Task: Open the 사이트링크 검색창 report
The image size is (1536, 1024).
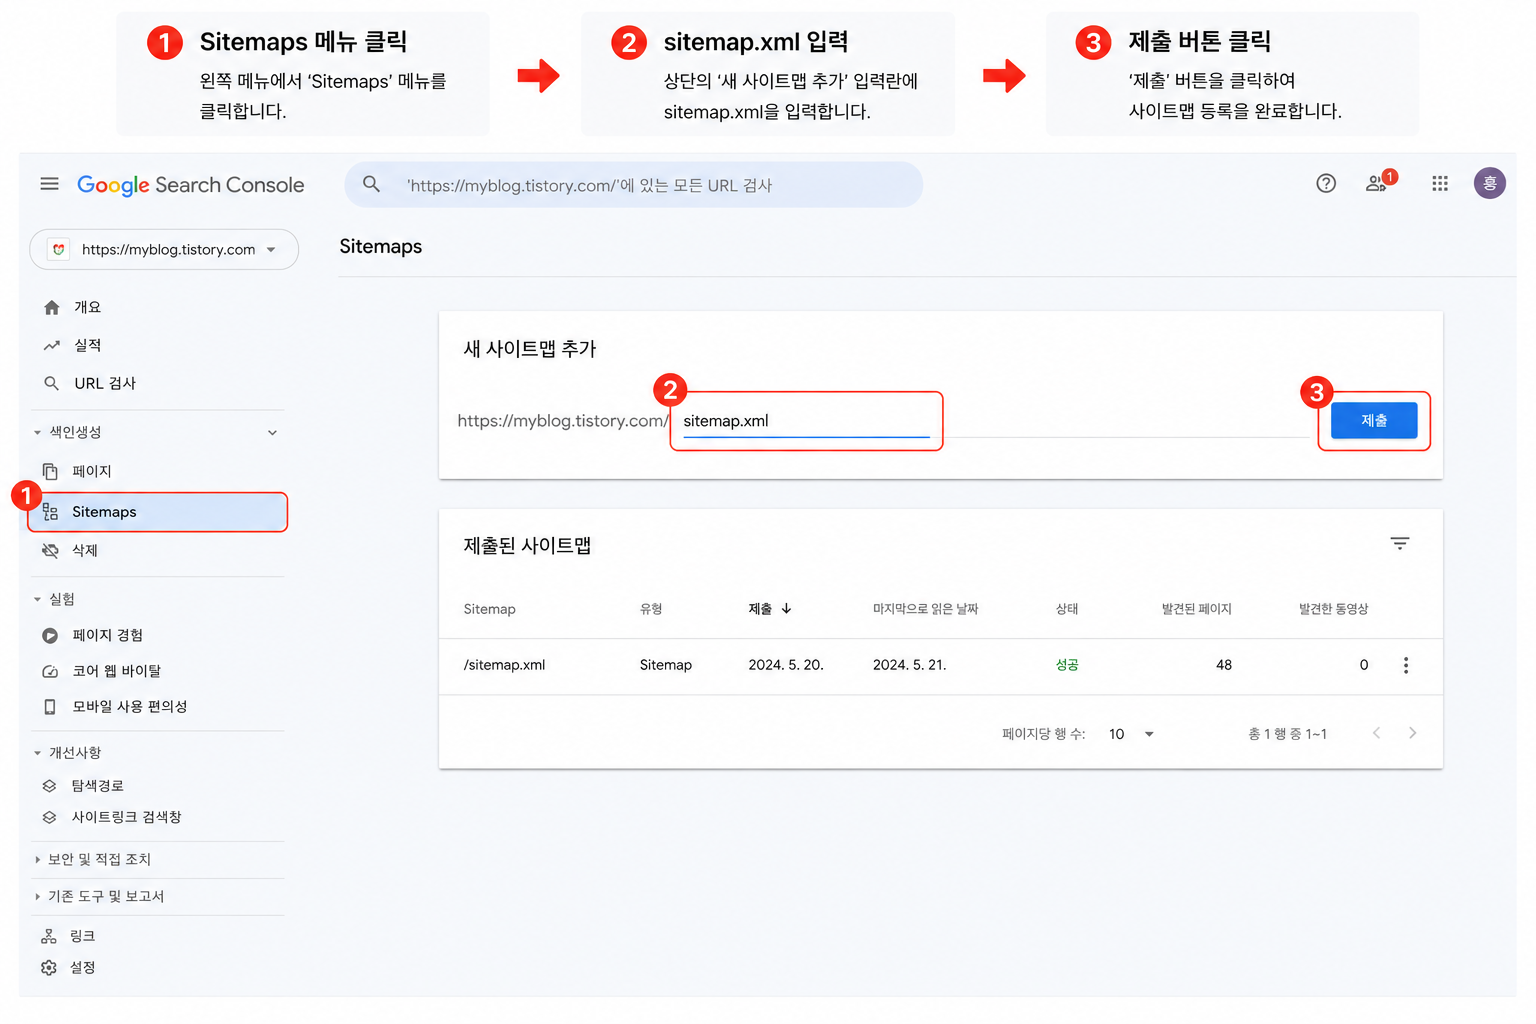Action: point(127,818)
